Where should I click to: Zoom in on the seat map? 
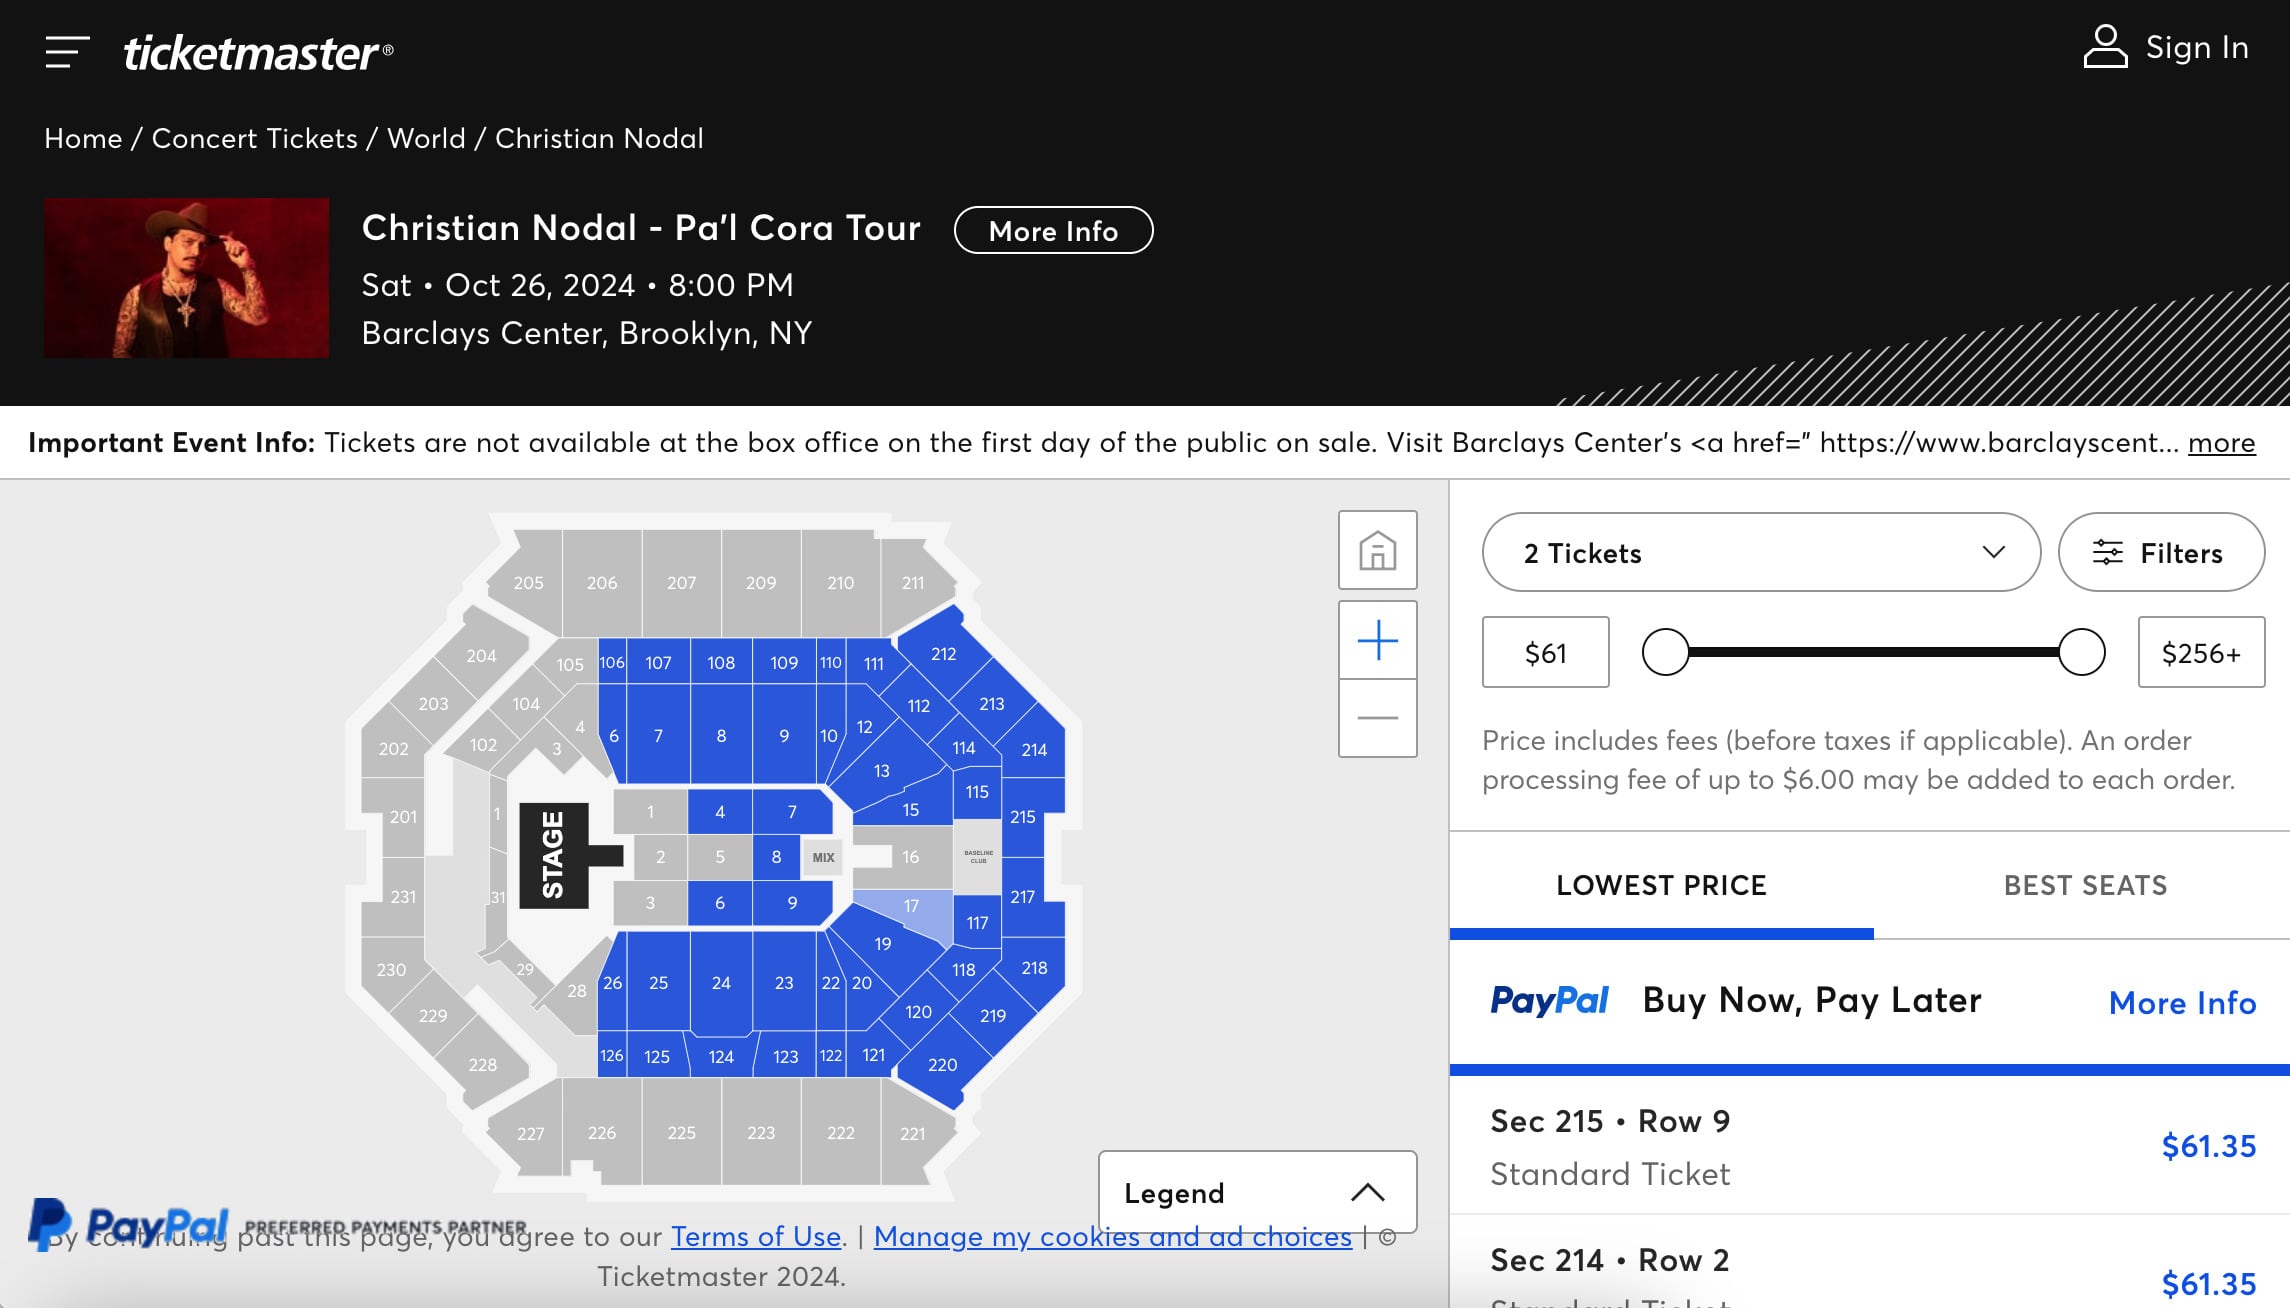click(x=1377, y=640)
